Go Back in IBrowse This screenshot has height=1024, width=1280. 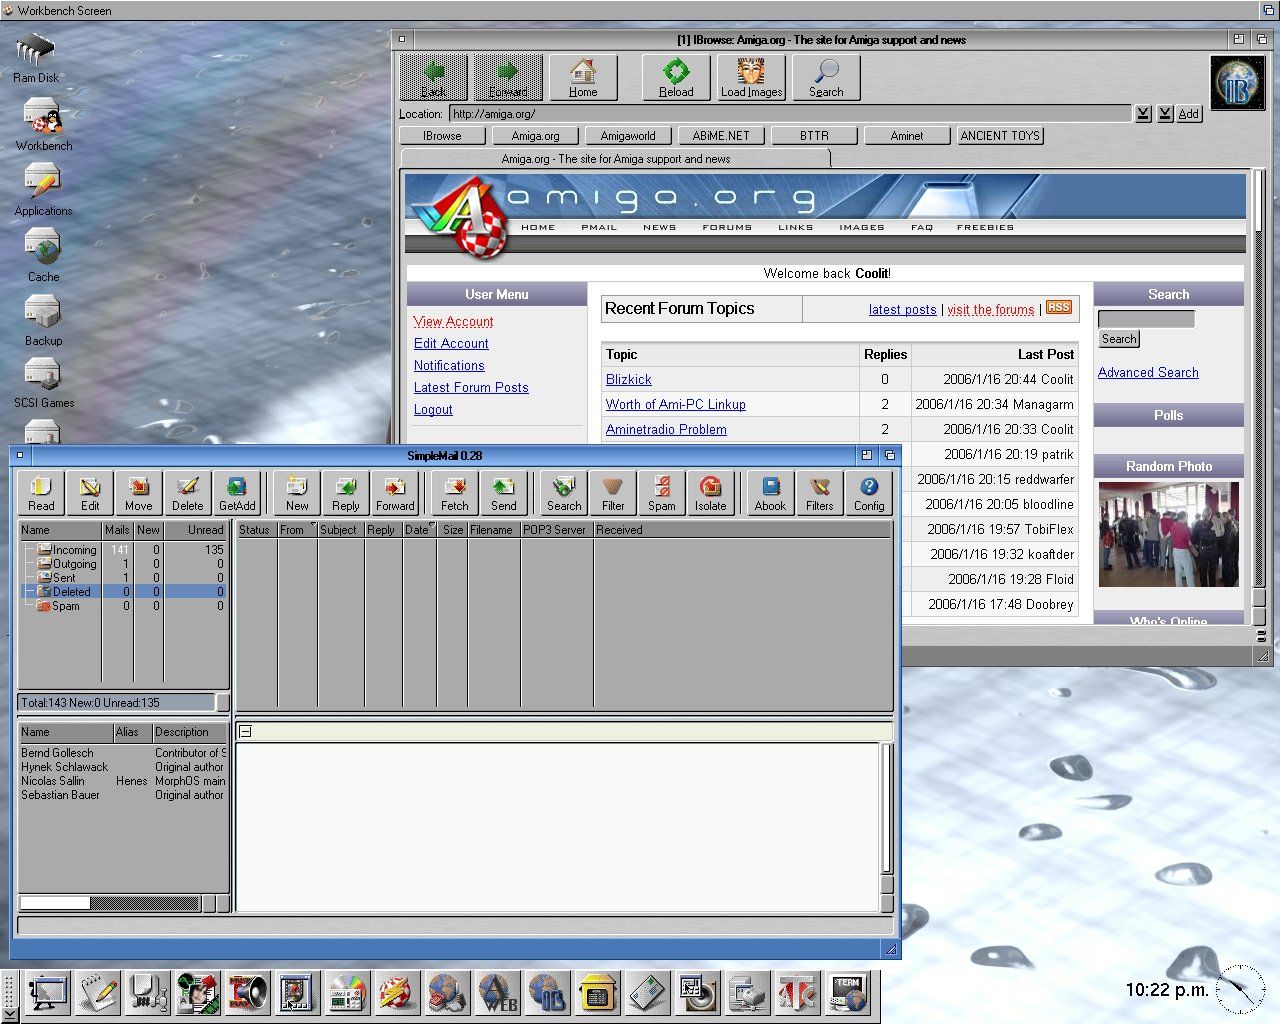pyautogui.click(x=433, y=77)
